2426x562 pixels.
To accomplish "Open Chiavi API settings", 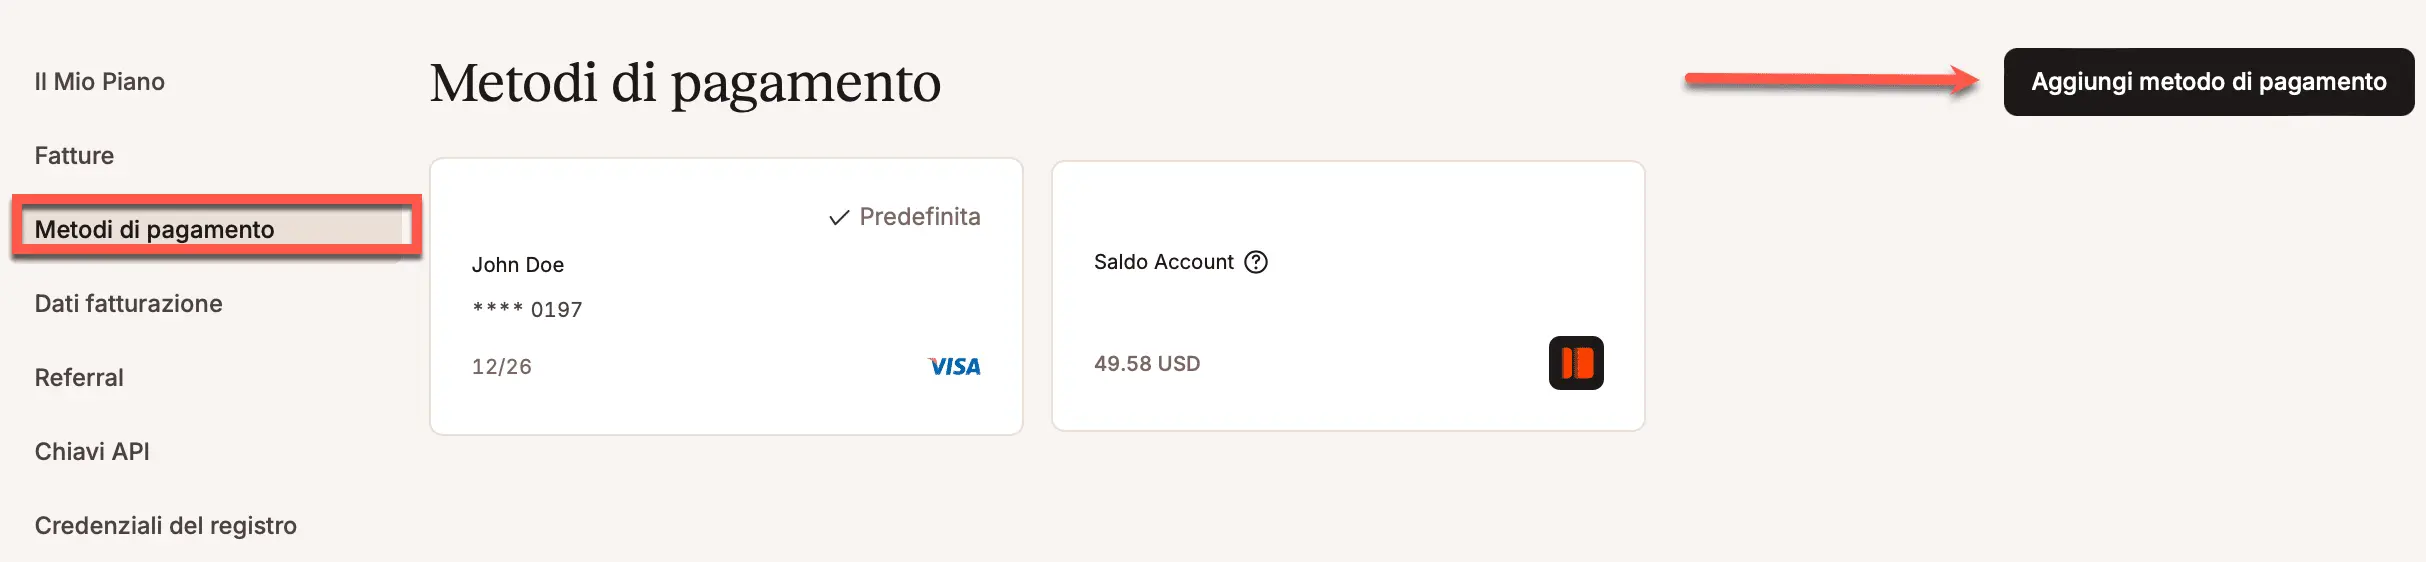I will (x=92, y=452).
